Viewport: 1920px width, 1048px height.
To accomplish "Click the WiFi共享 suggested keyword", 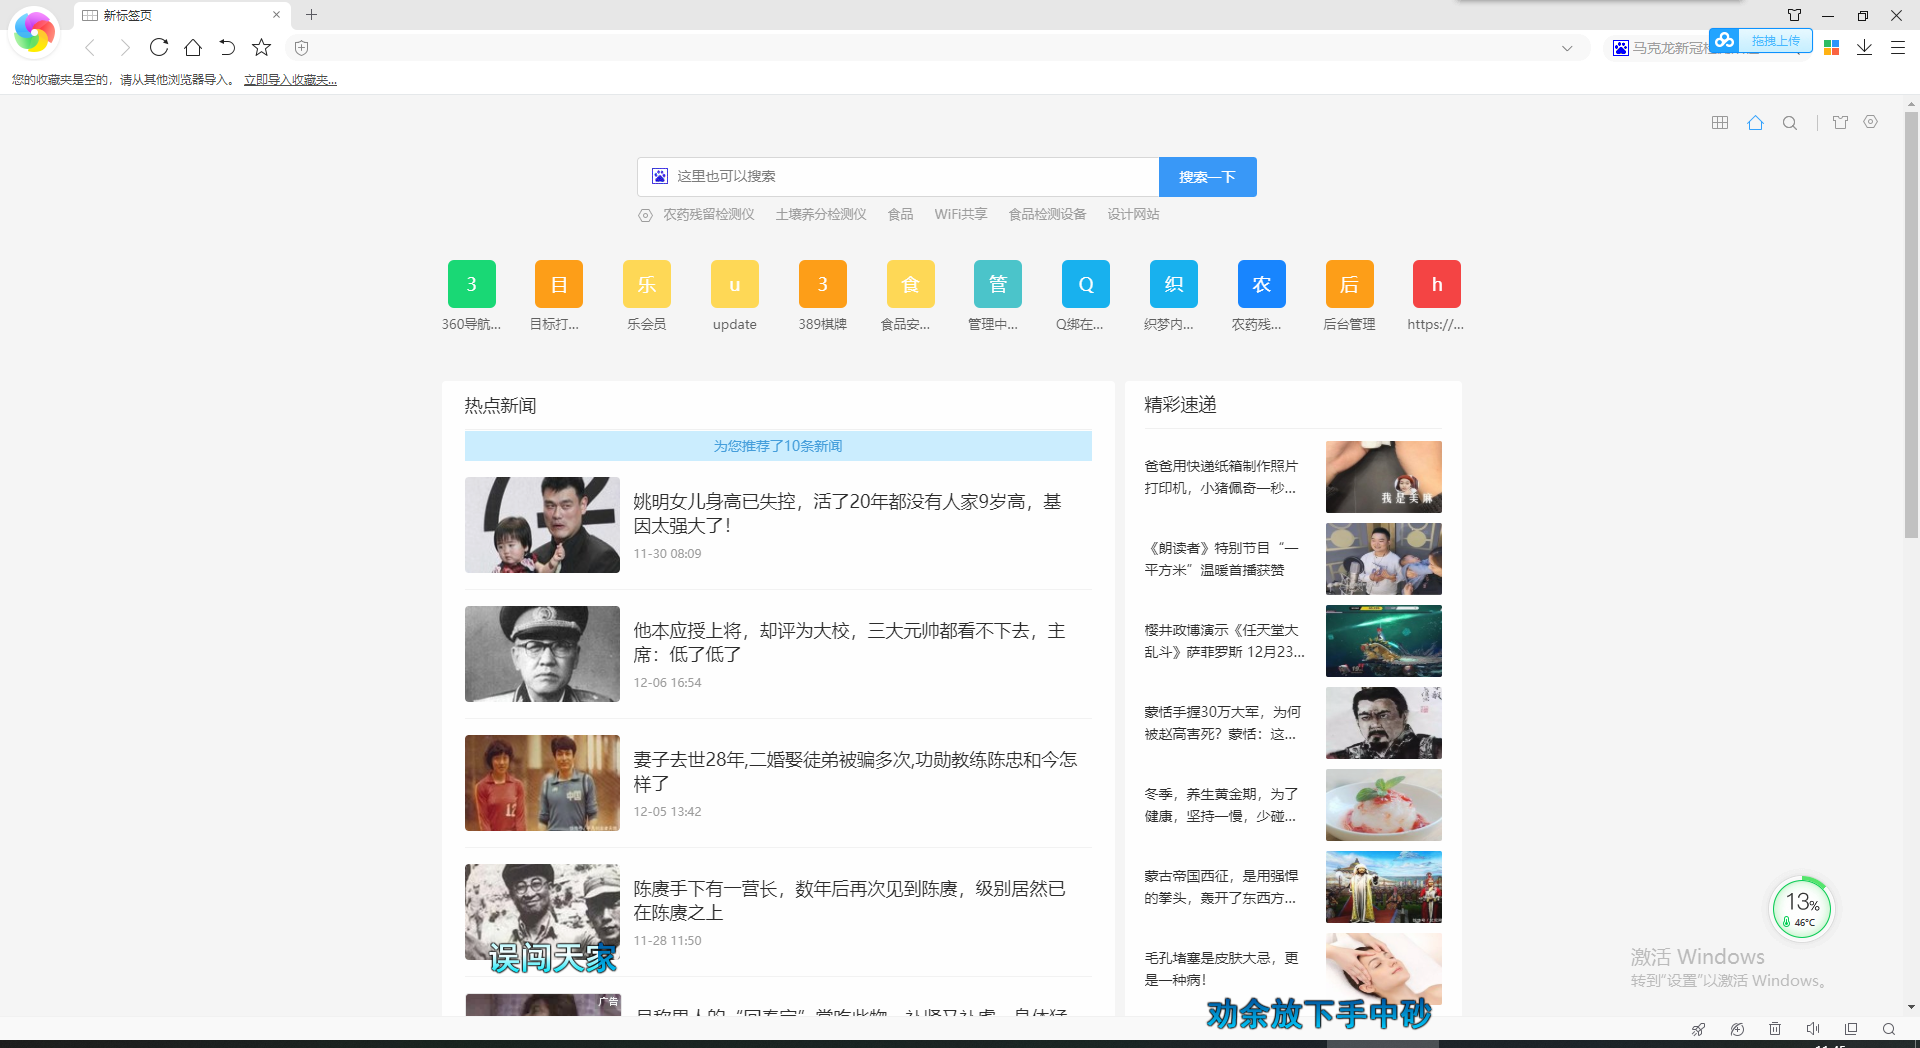I will [961, 214].
